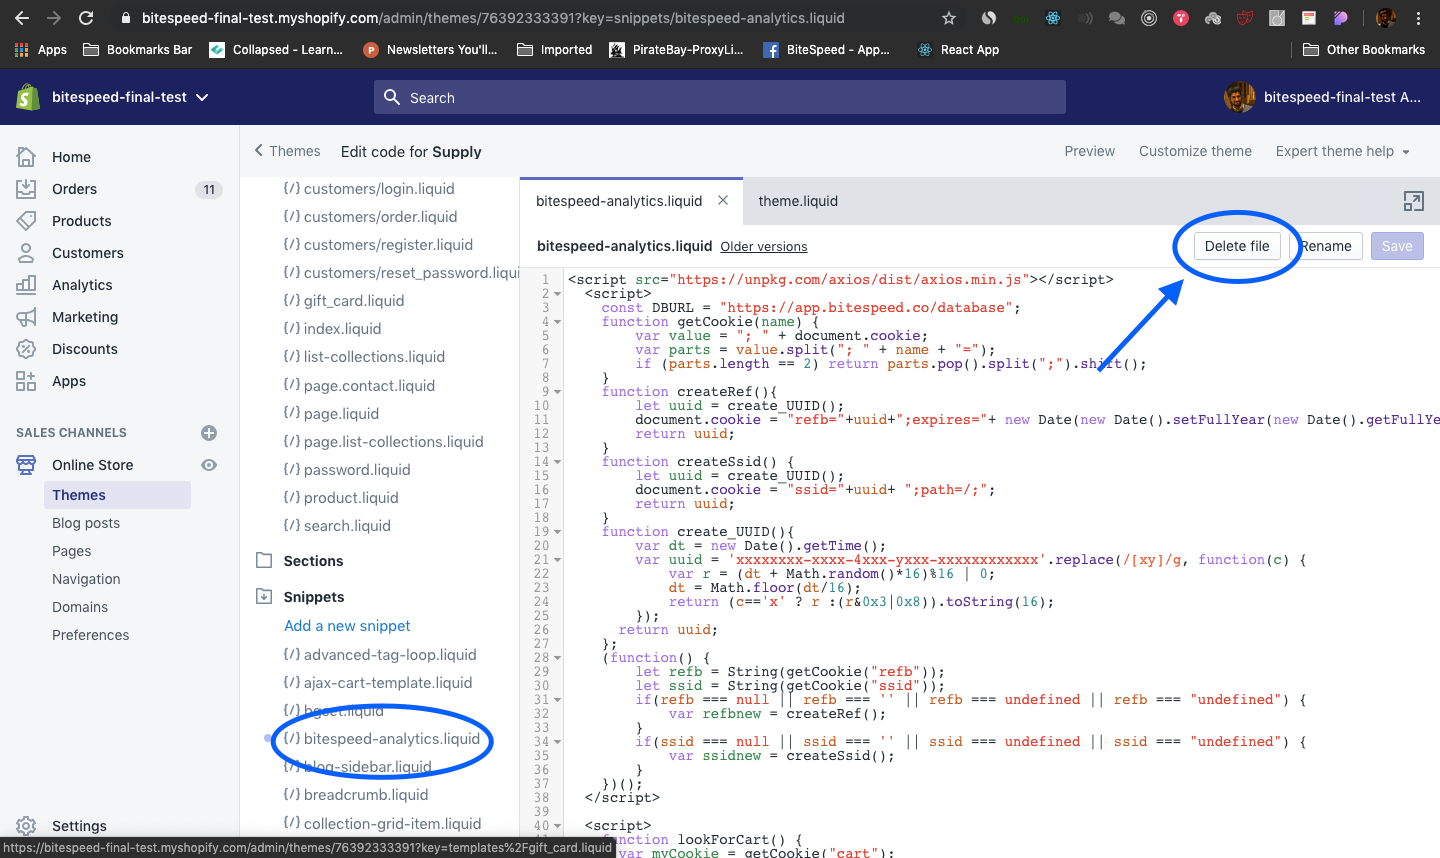Open the Chrome three-dot menu
Screen dimensions: 1440x858
pos(1418,18)
